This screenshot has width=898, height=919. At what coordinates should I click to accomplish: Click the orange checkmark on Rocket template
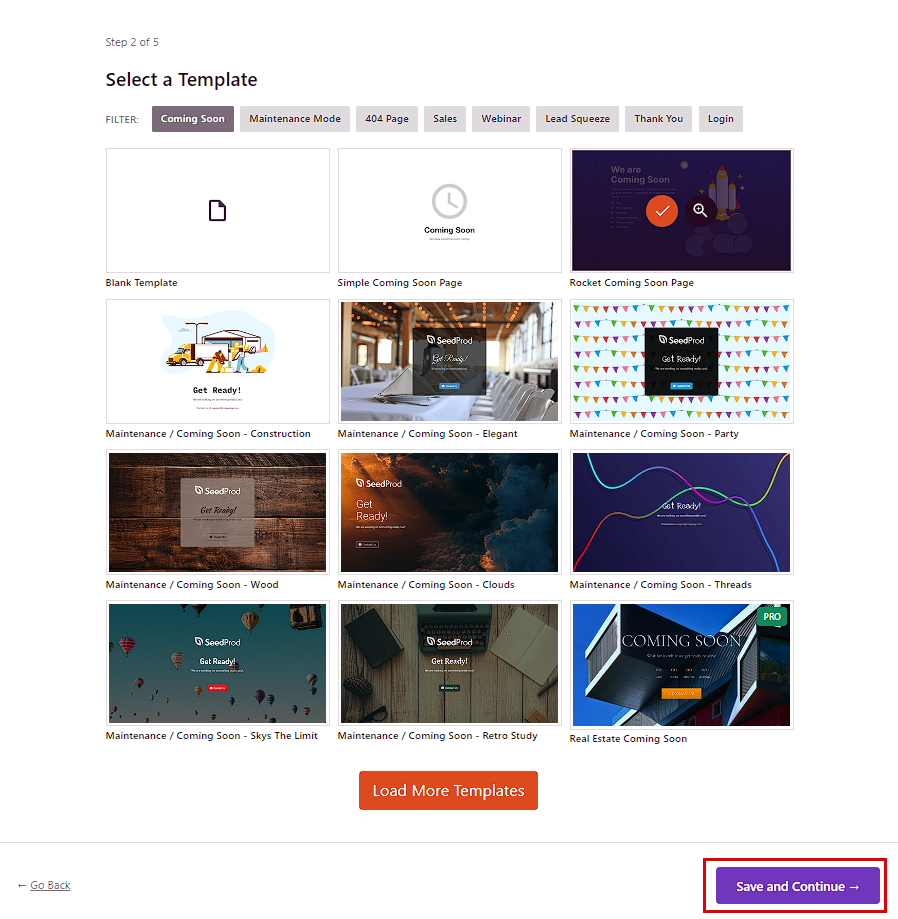(x=662, y=211)
